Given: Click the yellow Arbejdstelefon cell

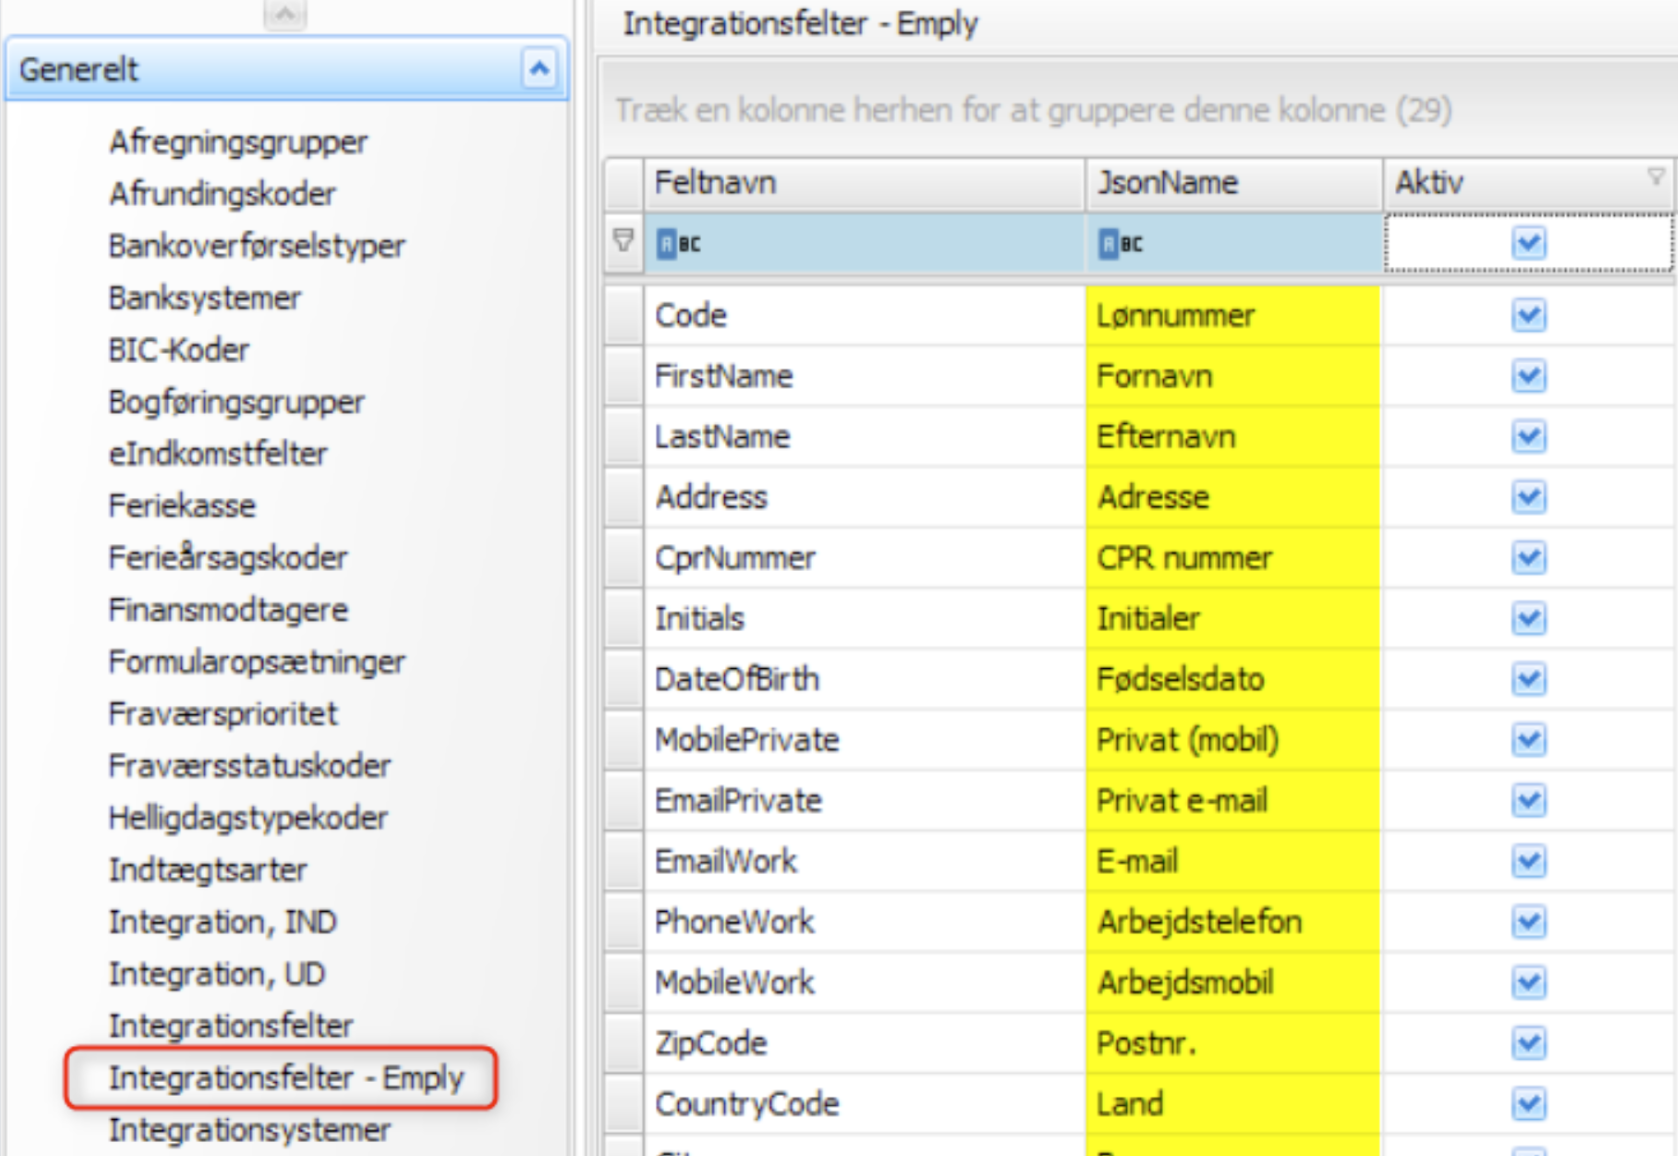Looking at the screenshot, I should (x=1232, y=922).
